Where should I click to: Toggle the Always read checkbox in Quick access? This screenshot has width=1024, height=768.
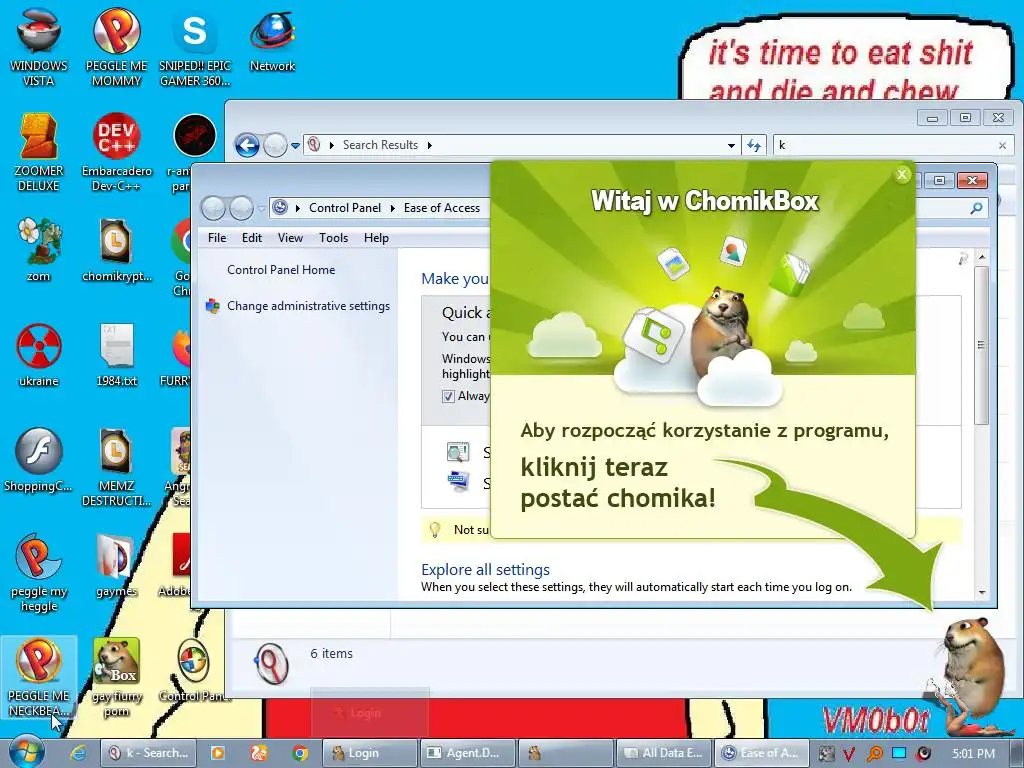point(448,396)
